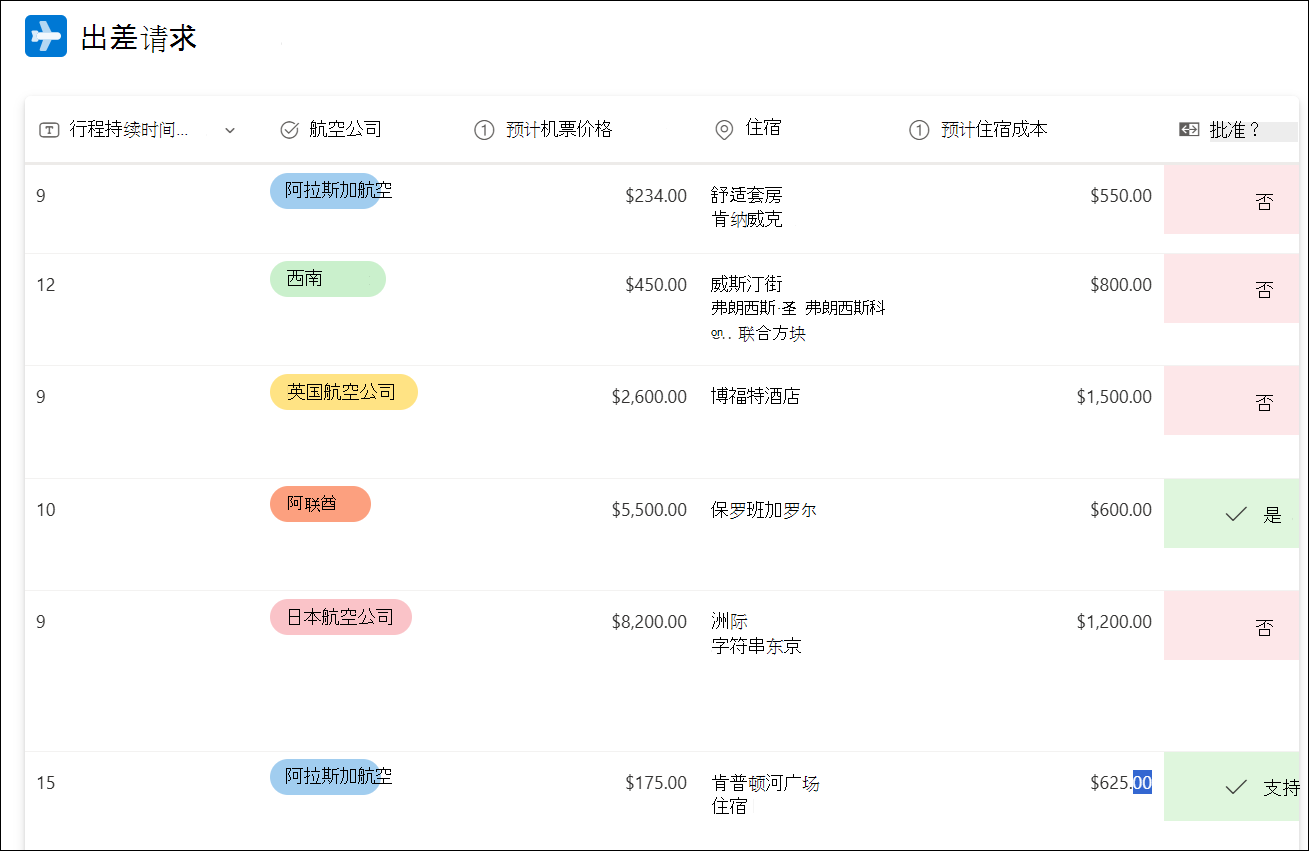Click the $625.00 lodging cost field
This screenshot has width=1309, height=851.
[1121, 783]
